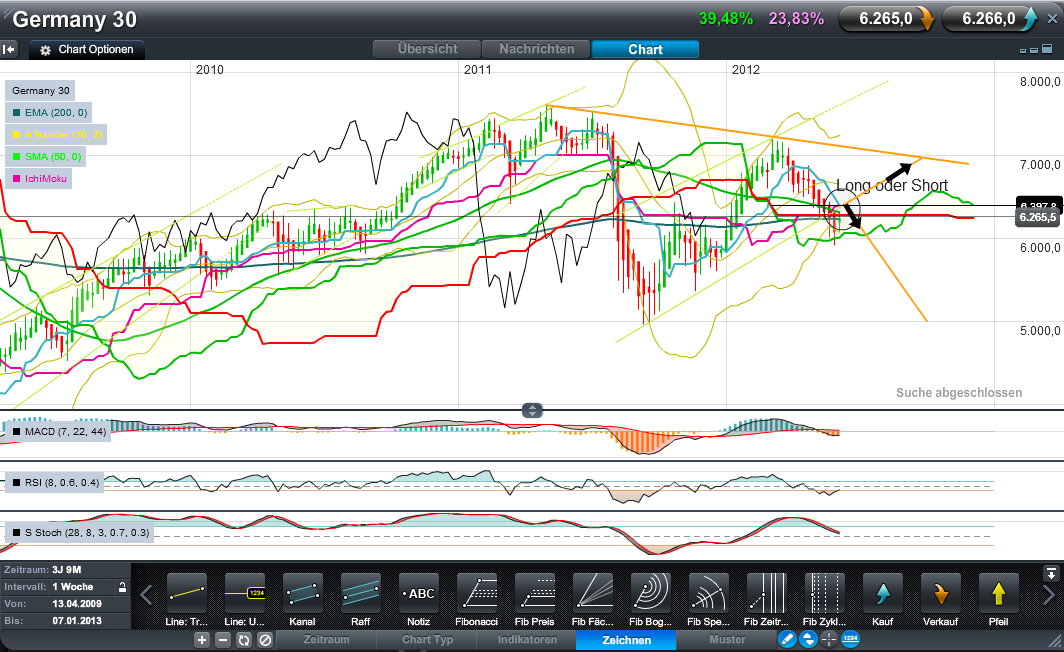Set smallest window layout size icon
Image resolution: width=1064 pixels, height=652 pixels.
[1023, 51]
